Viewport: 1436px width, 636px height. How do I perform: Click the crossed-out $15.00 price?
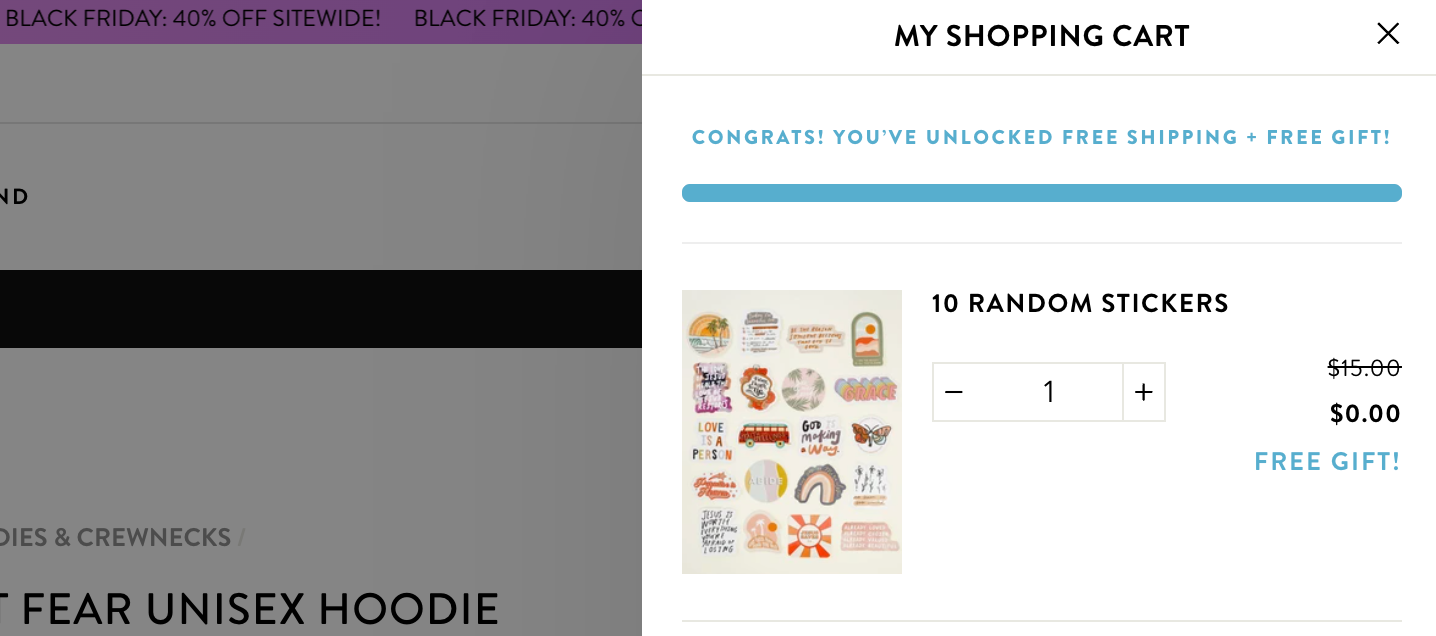1364,368
